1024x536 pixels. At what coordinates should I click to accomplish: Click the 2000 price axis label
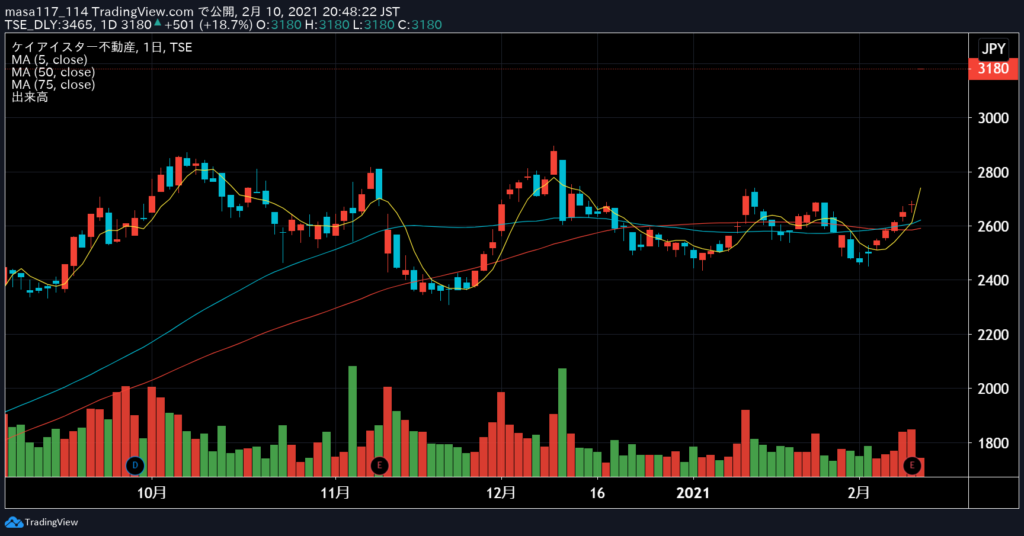993,388
